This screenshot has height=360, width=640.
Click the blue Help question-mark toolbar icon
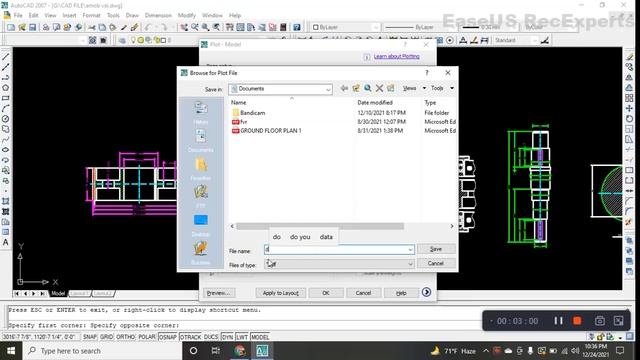[297, 27]
